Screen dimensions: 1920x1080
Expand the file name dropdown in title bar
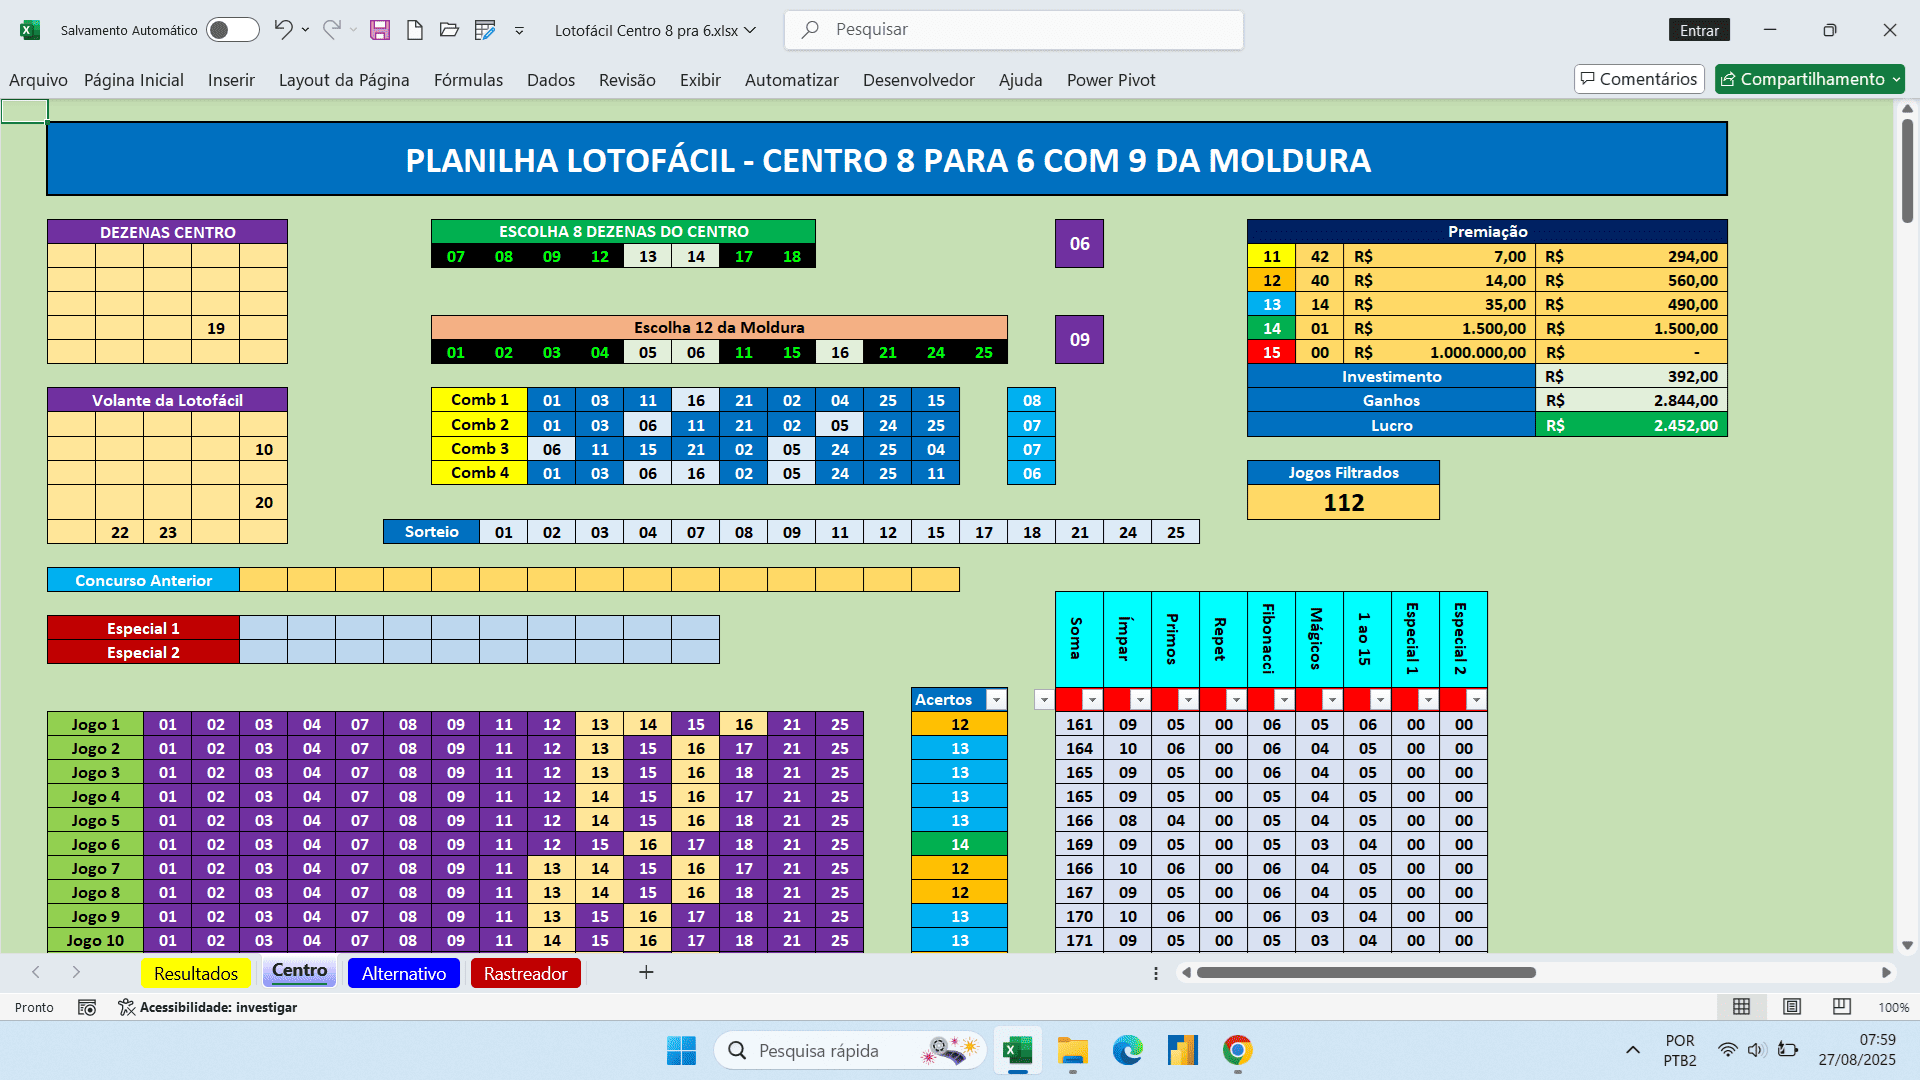click(x=751, y=30)
